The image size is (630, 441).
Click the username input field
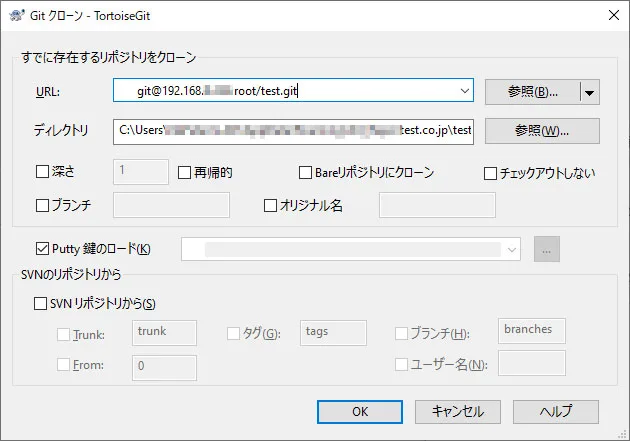[x=532, y=363]
